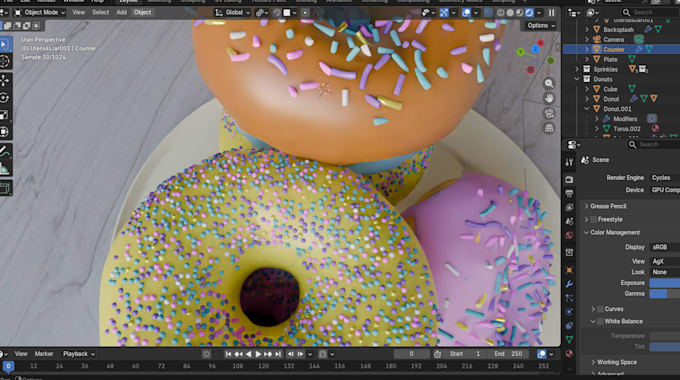Expand the Backsplash outliner item
The height and width of the screenshot is (380, 680).
point(587,29)
